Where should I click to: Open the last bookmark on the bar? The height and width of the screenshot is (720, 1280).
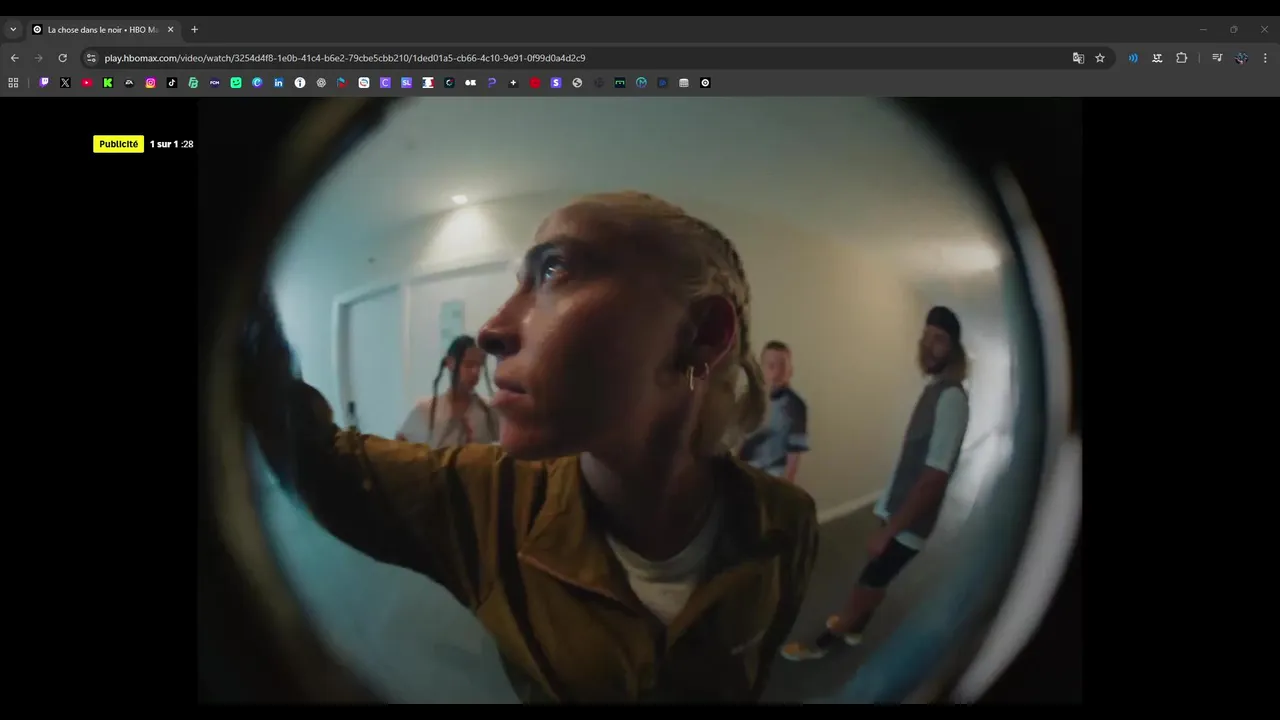click(705, 83)
